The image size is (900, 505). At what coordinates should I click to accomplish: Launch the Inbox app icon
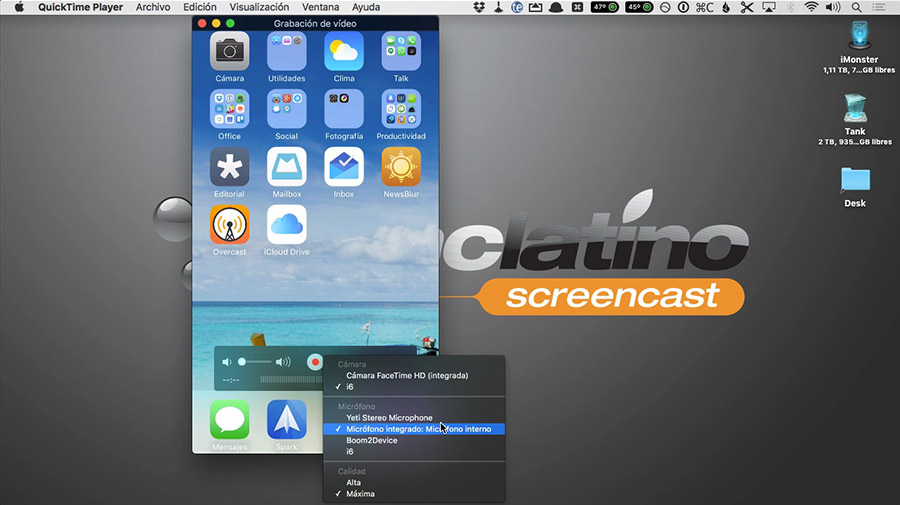pos(344,167)
